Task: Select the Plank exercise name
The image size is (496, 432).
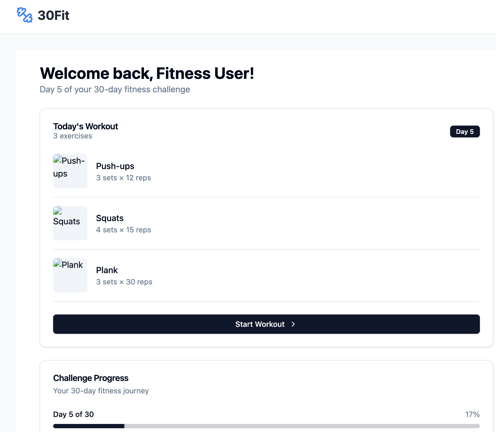Action: tap(107, 270)
